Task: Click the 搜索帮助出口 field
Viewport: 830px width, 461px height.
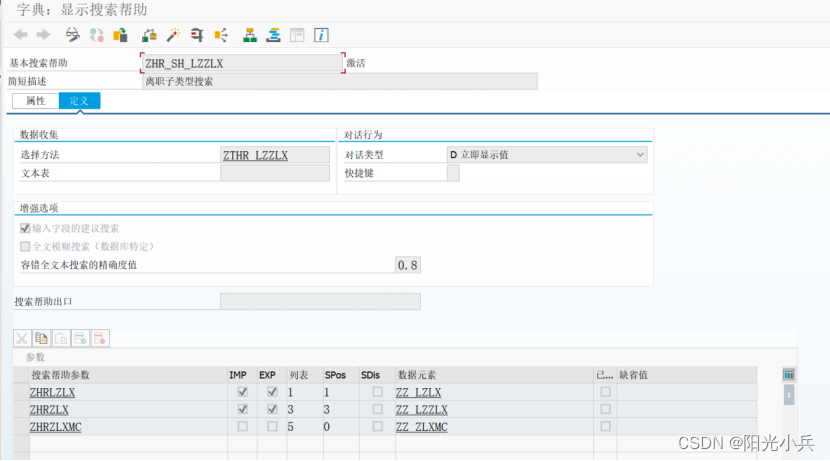Action: (x=320, y=301)
